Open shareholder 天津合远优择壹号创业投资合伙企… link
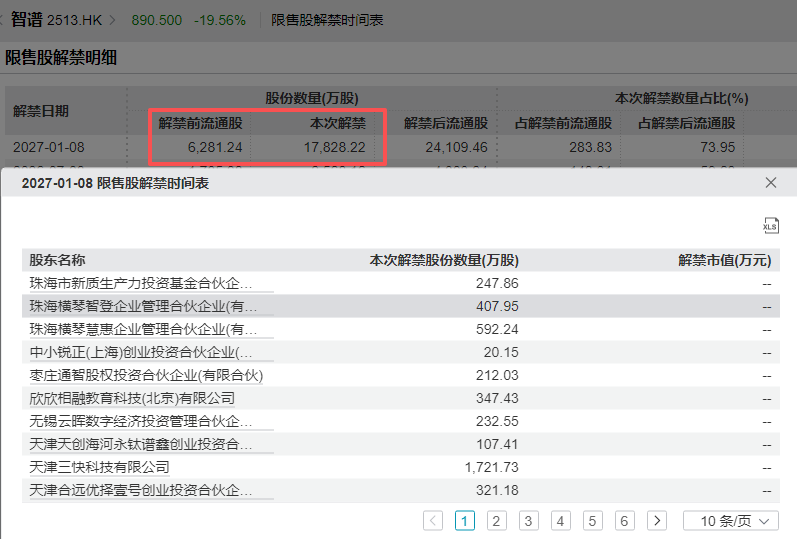Viewport: 797px width, 539px height. click(x=141, y=490)
